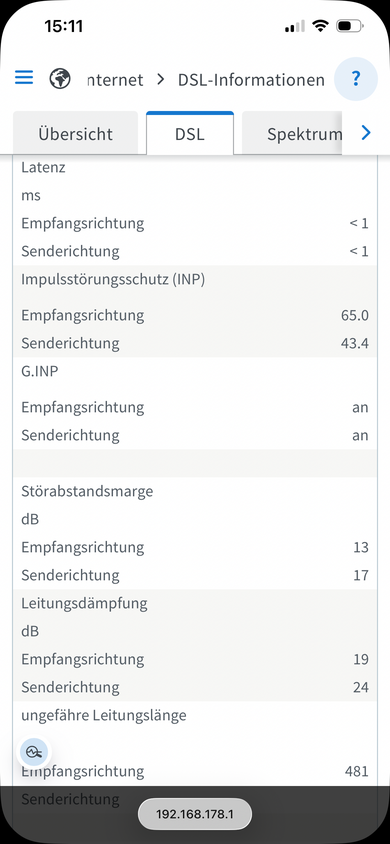The width and height of the screenshot is (390, 844).
Task: Open the Spektrum tab
Action: (x=292, y=133)
